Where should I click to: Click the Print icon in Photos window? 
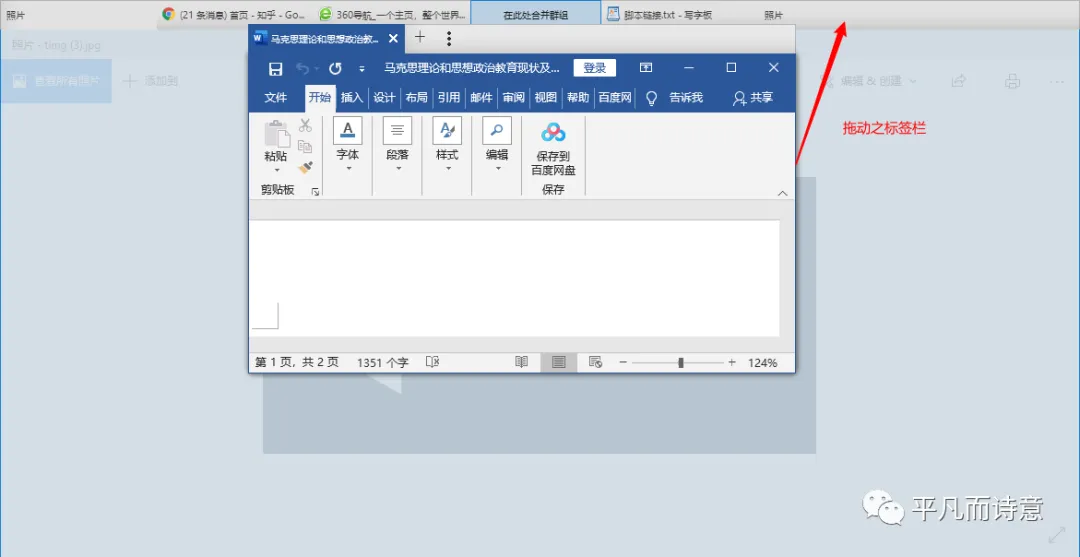point(1012,81)
